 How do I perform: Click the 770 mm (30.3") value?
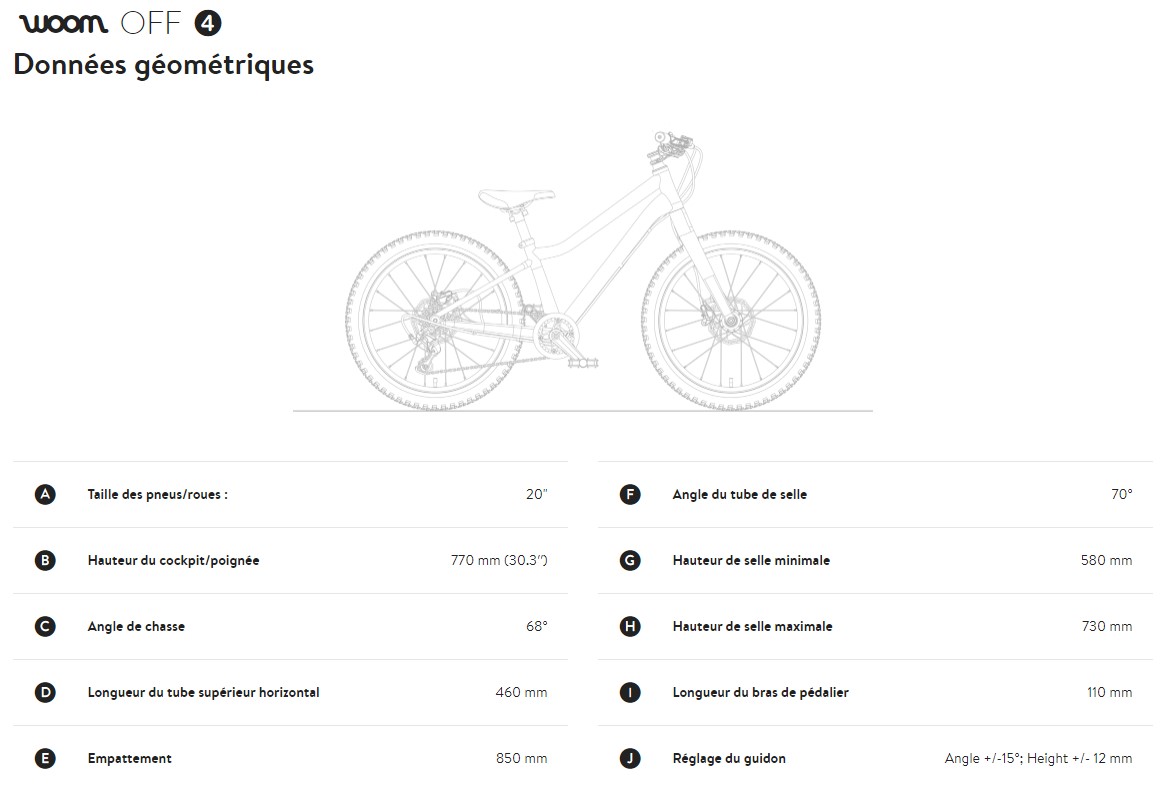point(499,560)
